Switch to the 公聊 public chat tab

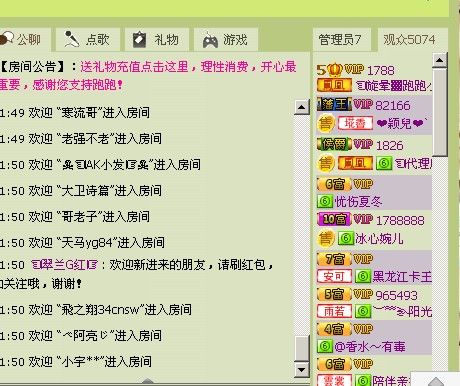point(25,39)
